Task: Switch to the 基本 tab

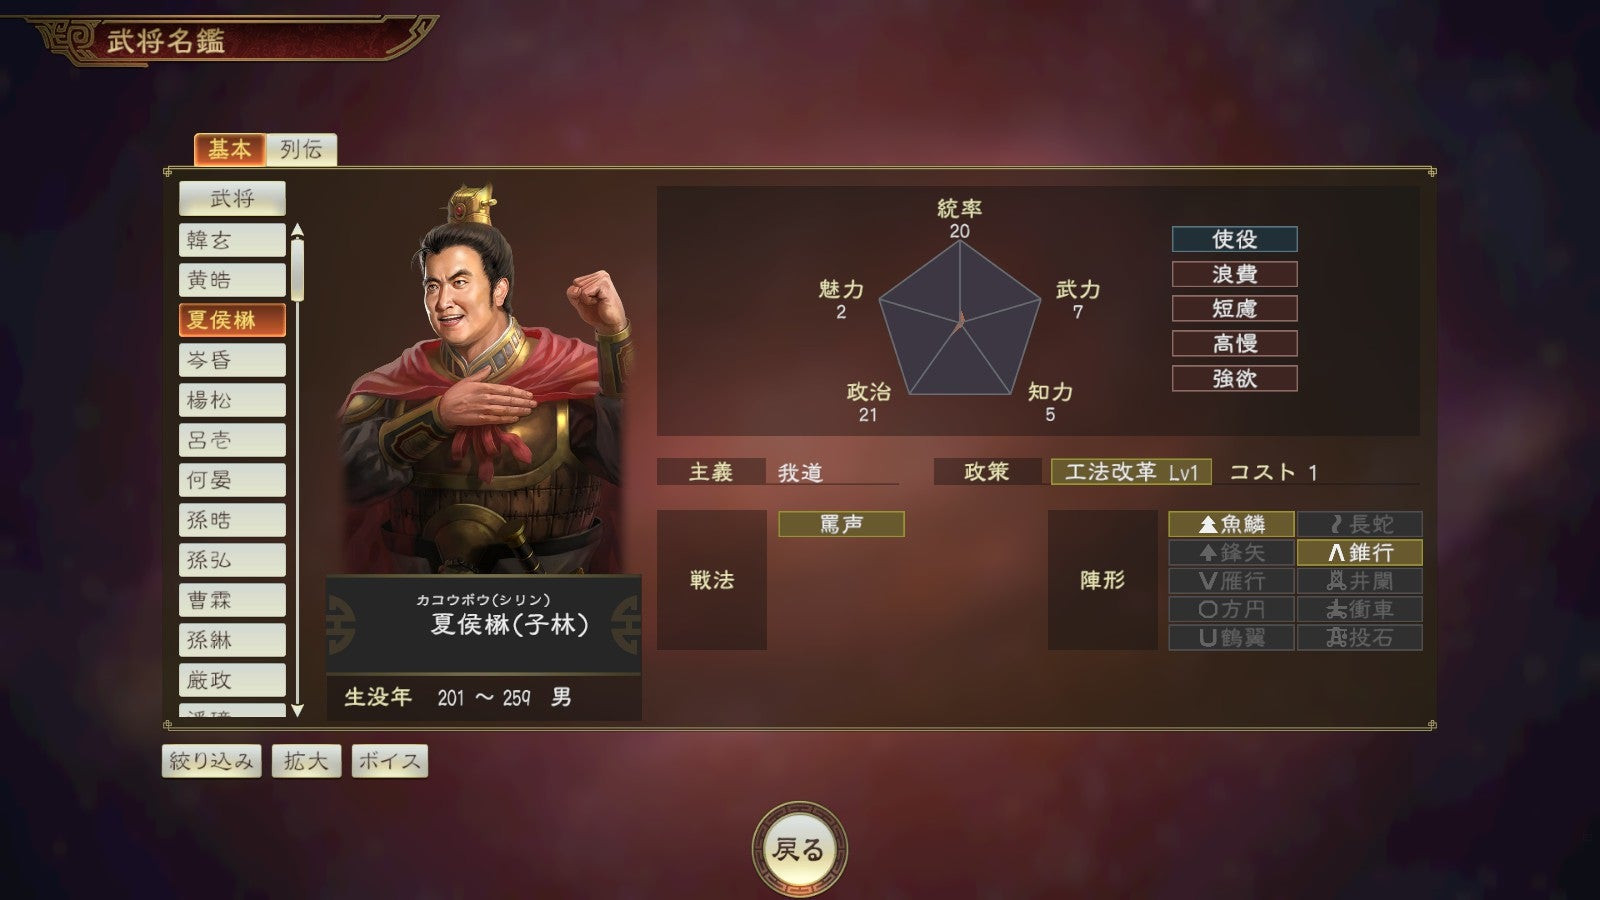Action: pos(230,149)
